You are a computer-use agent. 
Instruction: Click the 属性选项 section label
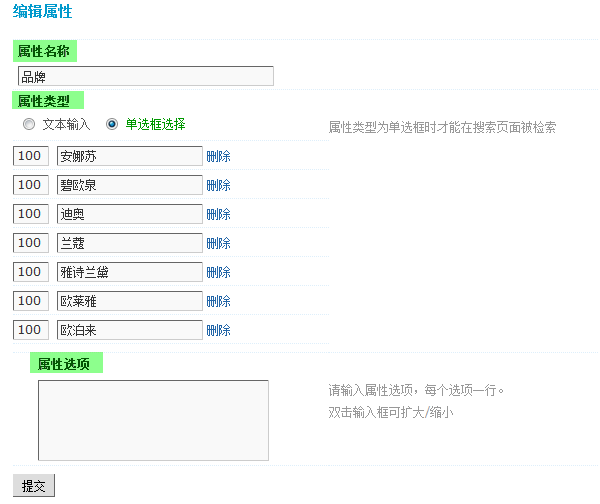point(64,364)
